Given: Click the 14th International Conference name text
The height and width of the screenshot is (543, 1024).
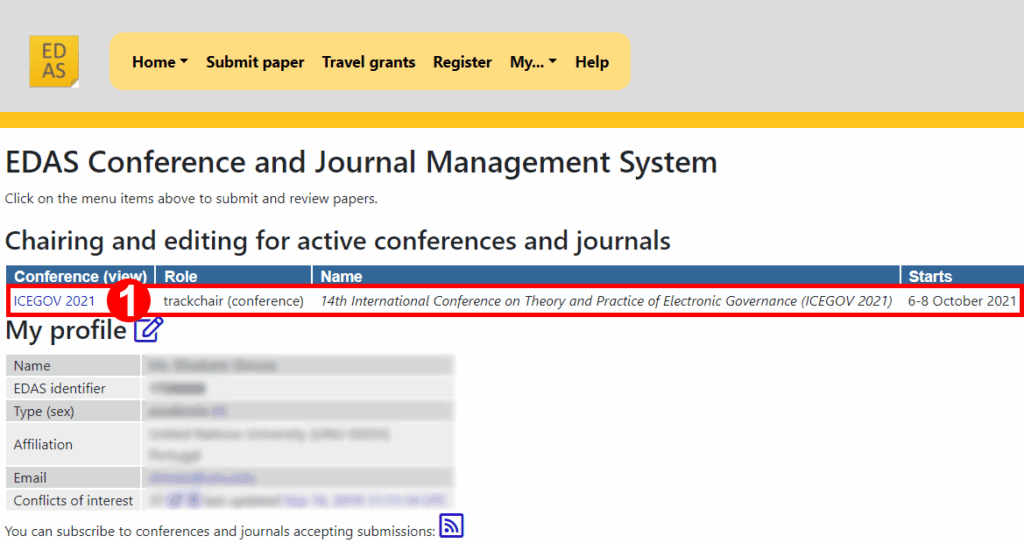Looking at the screenshot, I should [605, 301].
